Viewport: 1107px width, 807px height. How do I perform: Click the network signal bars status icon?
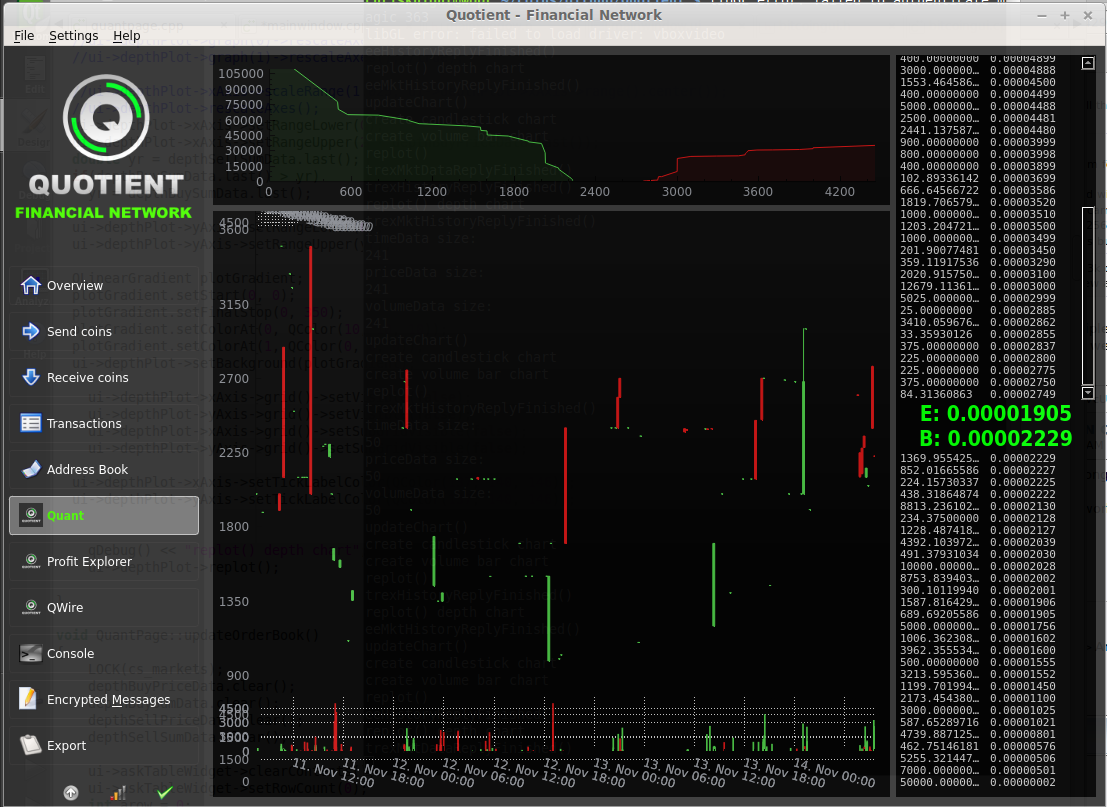tap(118, 793)
